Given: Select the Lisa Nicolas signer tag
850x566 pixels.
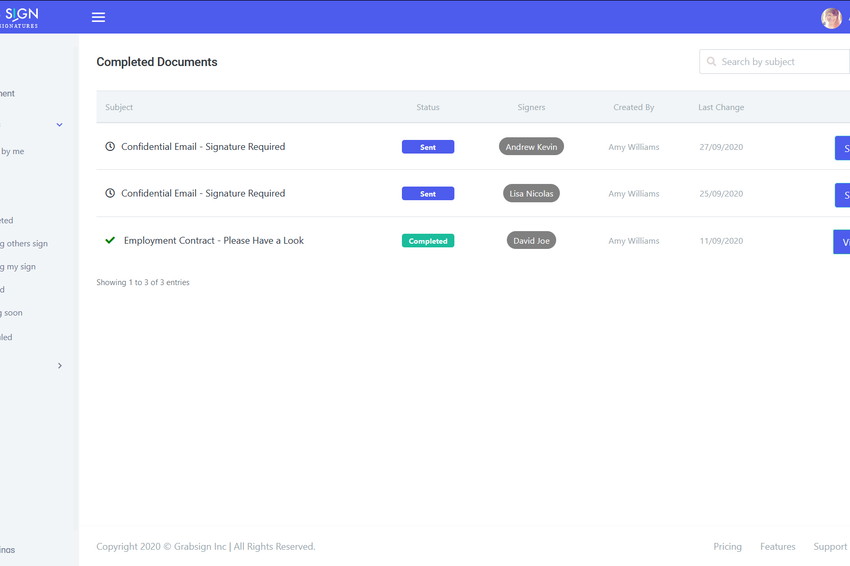Looking at the screenshot, I should [531, 193].
